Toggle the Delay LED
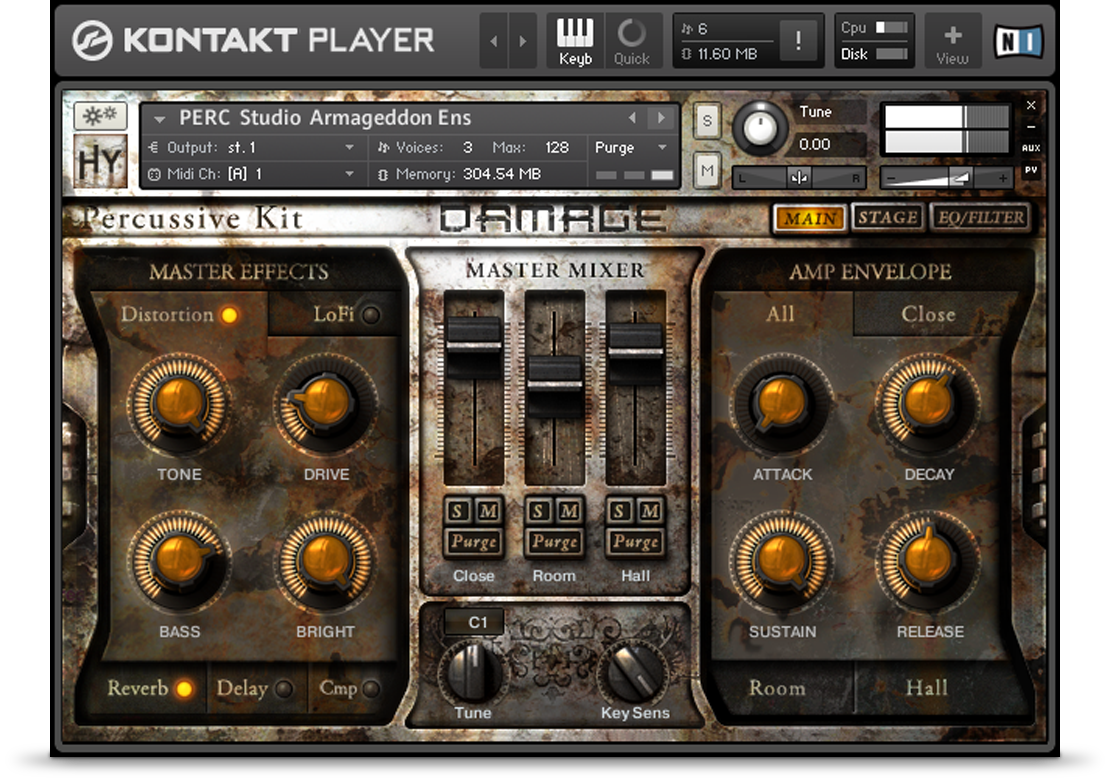The width and height of the screenshot is (1110, 782). [x=284, y=689]
